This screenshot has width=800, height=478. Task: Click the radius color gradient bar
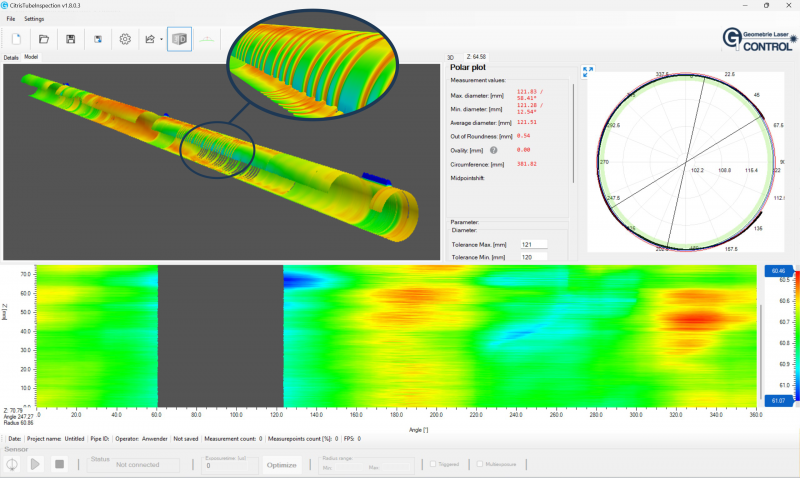pos(797,336)
